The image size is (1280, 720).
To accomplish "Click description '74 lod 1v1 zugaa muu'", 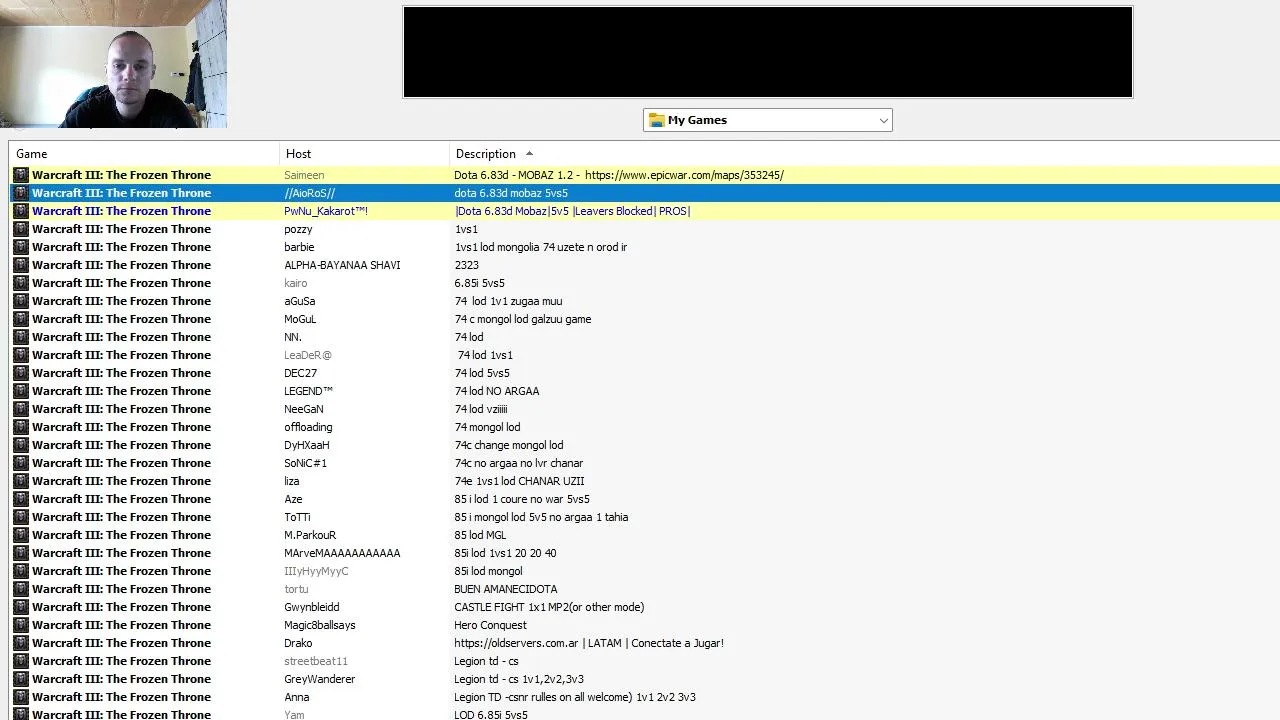I will point(508,301).
